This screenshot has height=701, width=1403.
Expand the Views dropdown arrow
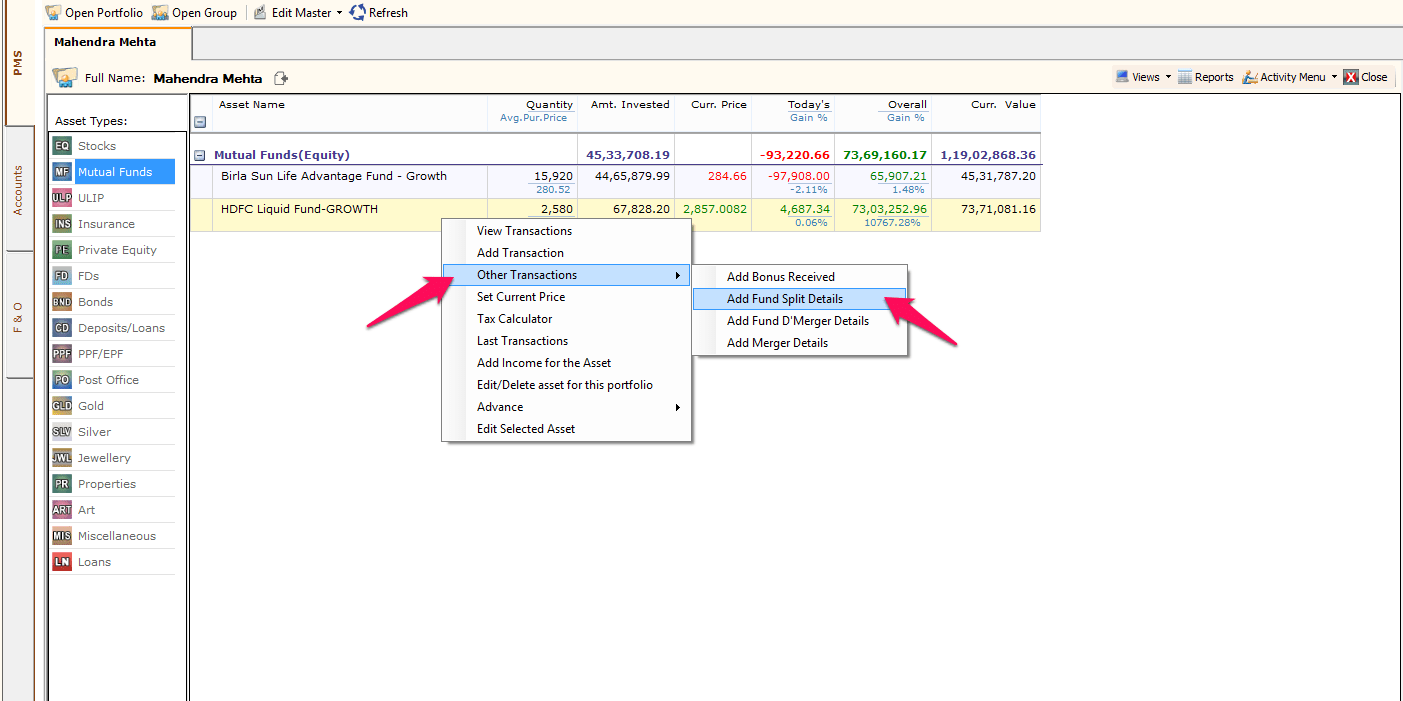(x=1168, y=77)
